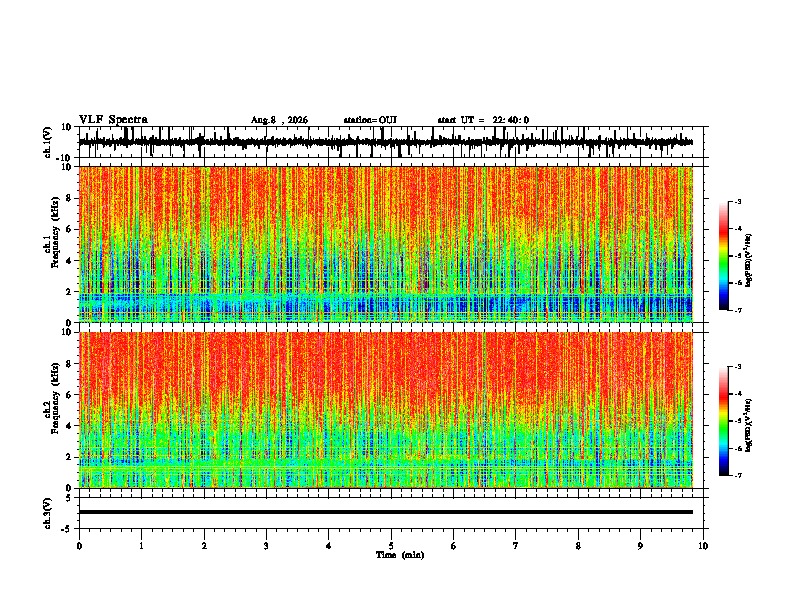Click the ch.2 colorbar log(PSD) units label
Screen dimensions: 792x612
pyautogui.click(x=749, y=425)
